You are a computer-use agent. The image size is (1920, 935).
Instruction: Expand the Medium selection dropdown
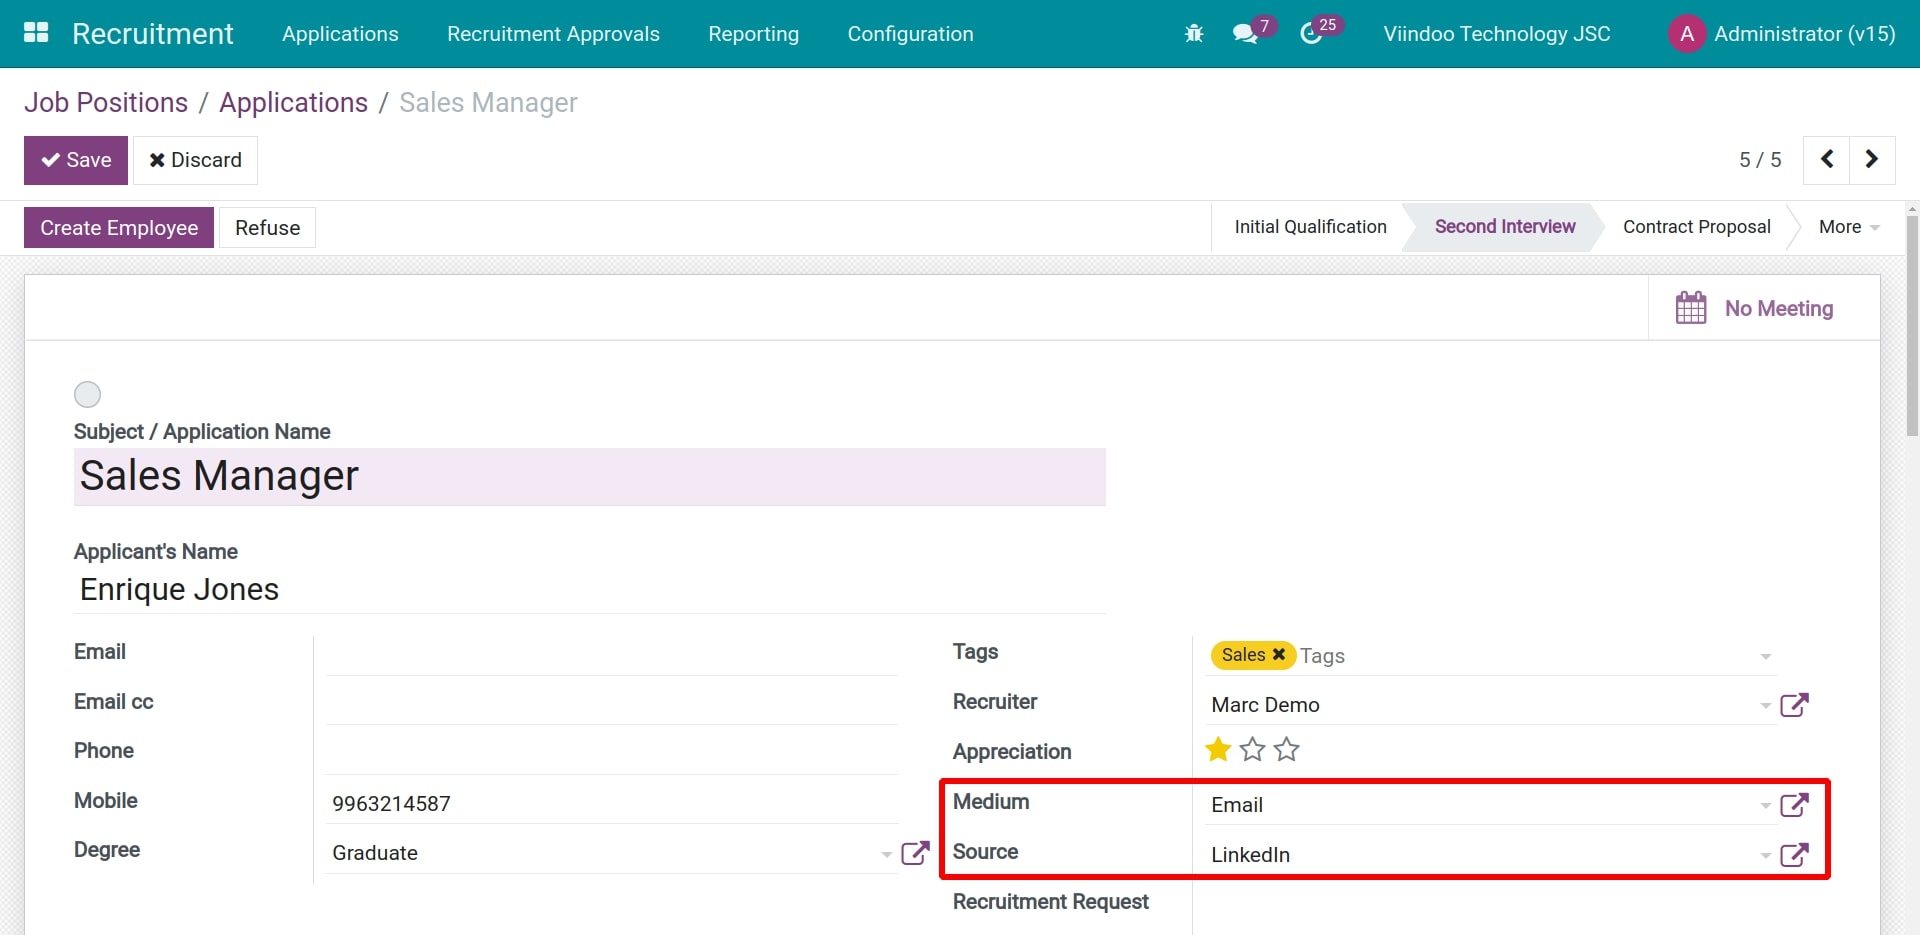pyautogui.click(x=1765, y=805)
